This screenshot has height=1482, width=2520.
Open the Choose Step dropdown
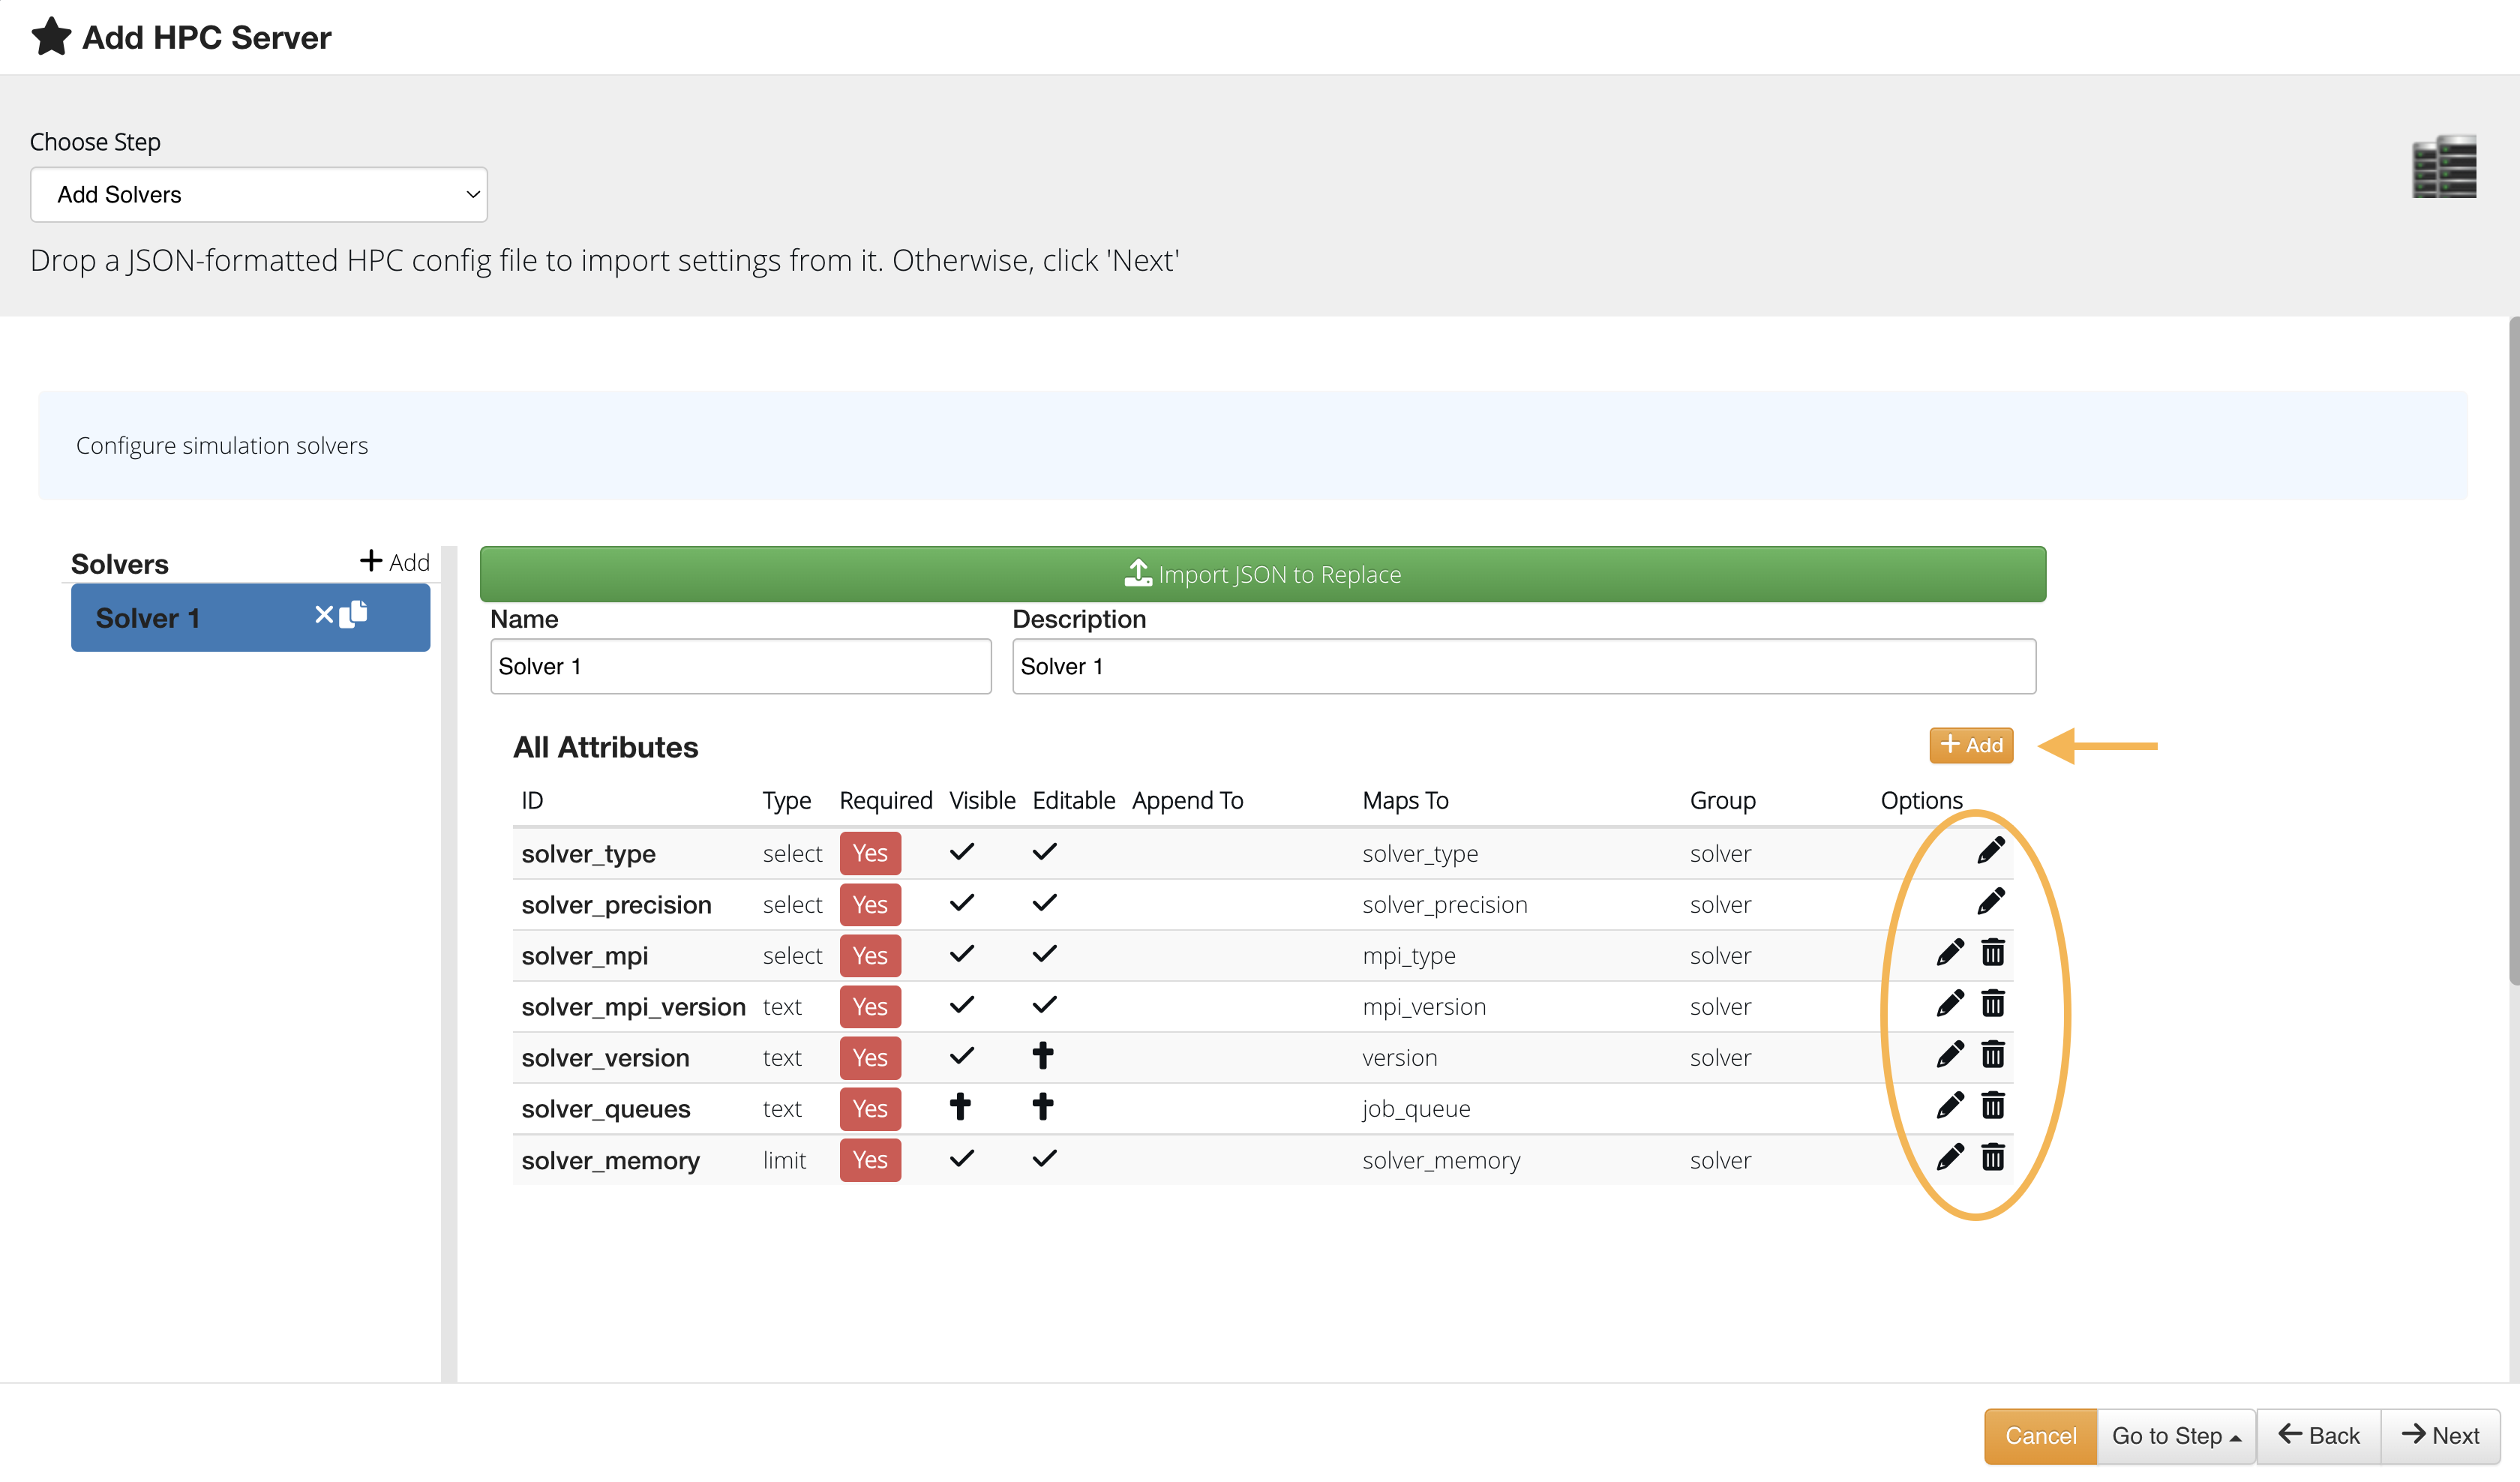(259, 195)
